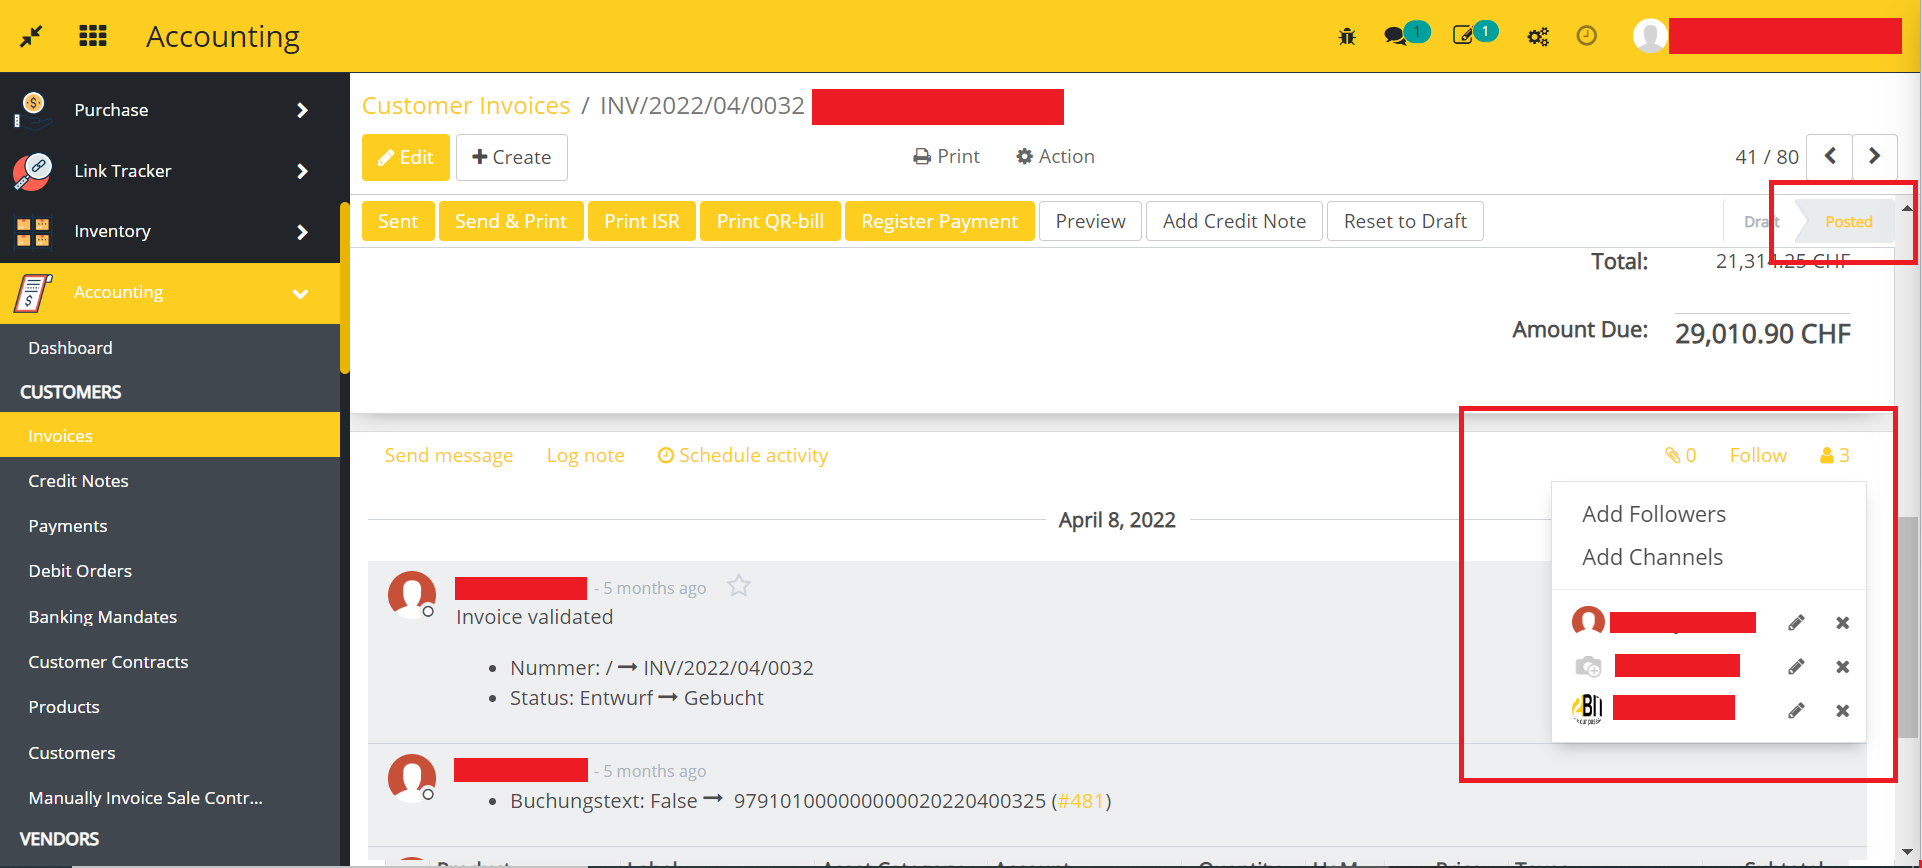Open Customer Invoices breadcrumb link
1922x868 pixels.
point(466,105)
